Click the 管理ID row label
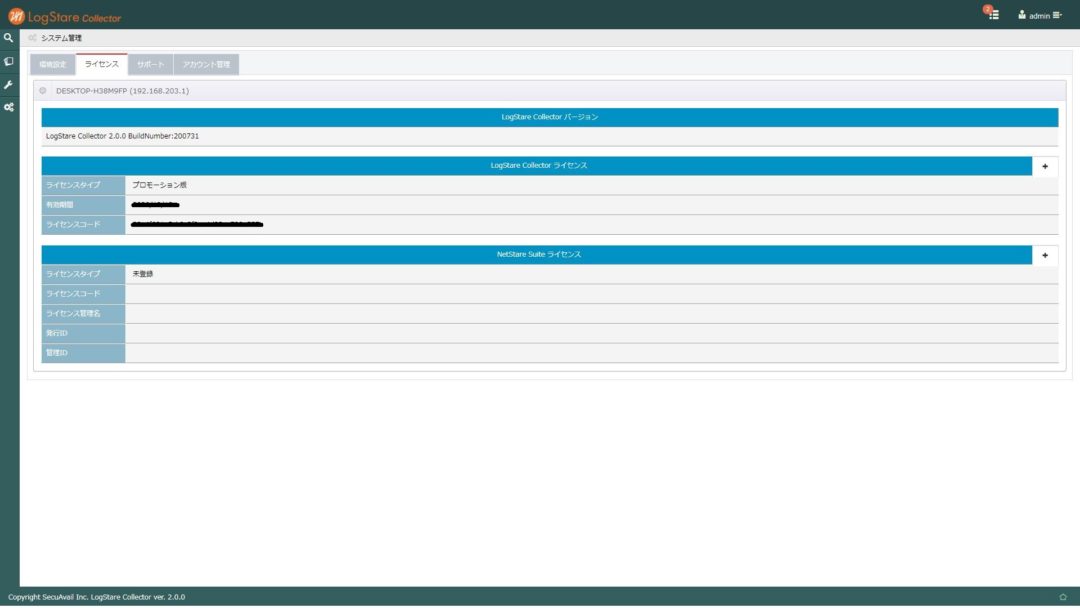This screenshot has width=1080, height=608. point(83,353)
